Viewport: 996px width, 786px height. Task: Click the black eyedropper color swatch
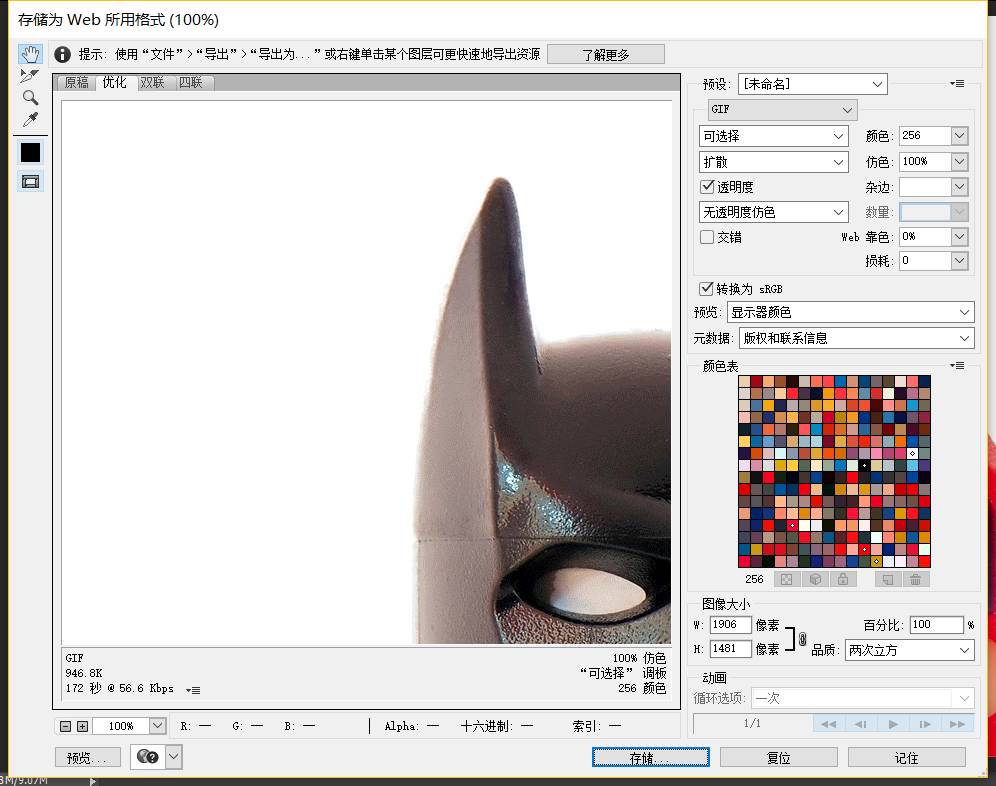(31, 152)
